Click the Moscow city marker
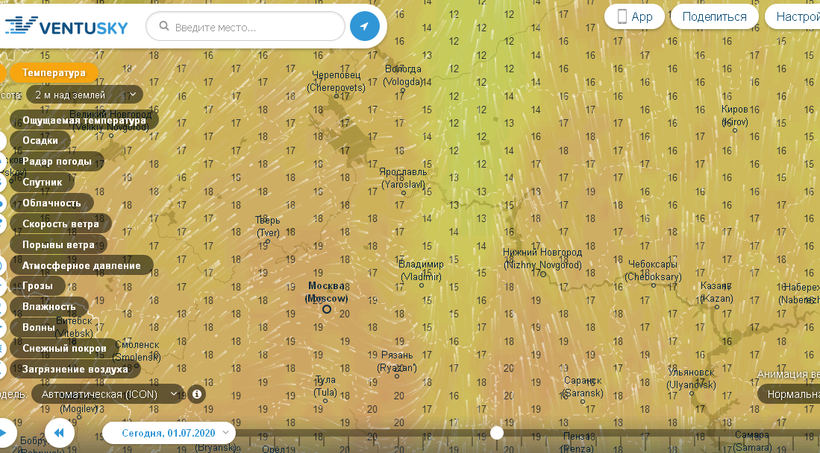 (326, 309)
